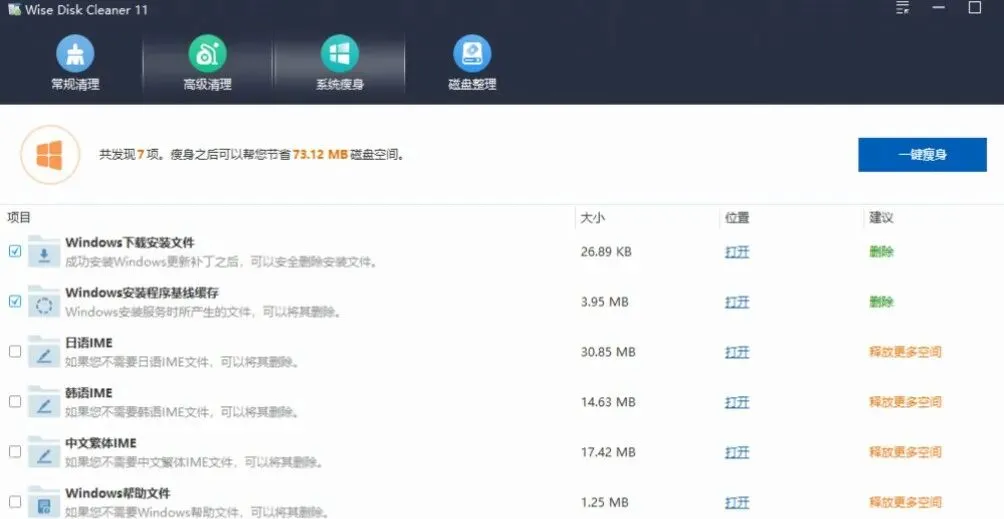Screen dimensions: 1004x519
Task: Check the 日语IME checkbox
Action: coord(15,351)
